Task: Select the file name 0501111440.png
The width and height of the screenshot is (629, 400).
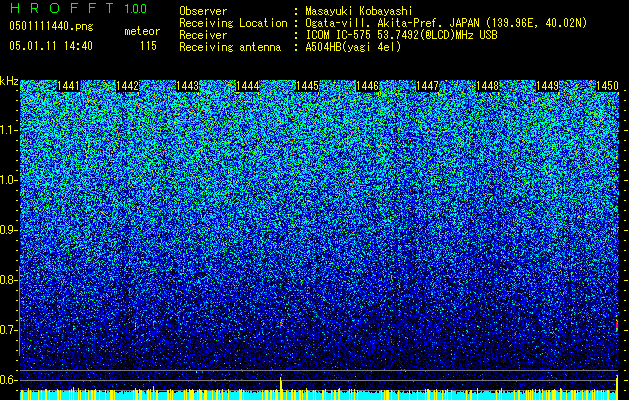Action: (51, 27)
